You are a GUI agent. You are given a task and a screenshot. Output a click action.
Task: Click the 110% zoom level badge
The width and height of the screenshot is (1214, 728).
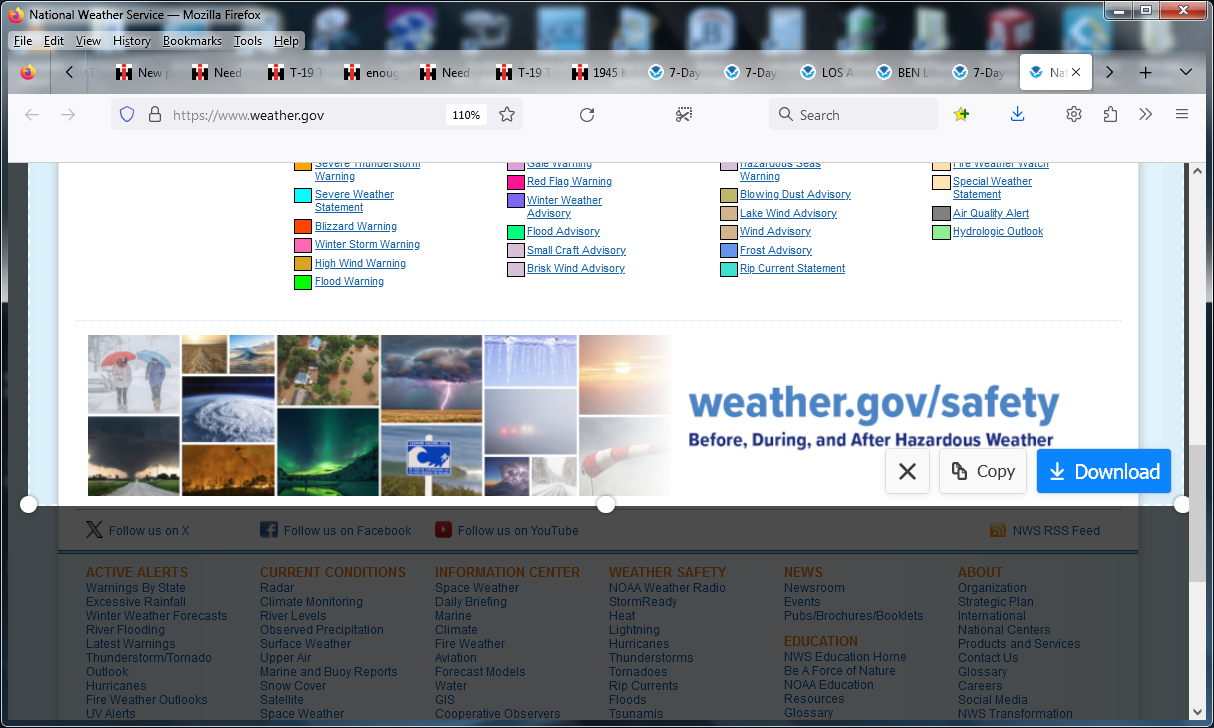(466, 115)
